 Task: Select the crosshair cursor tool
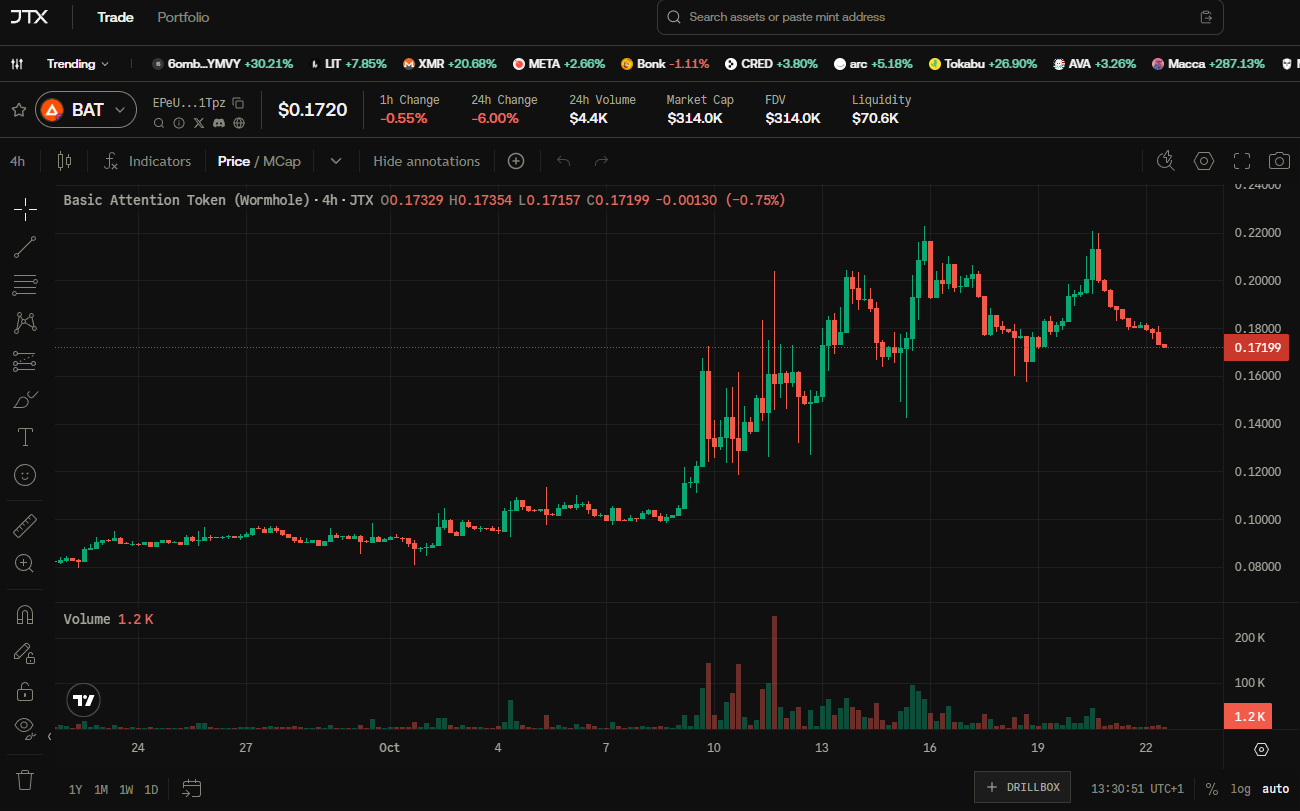25,208
